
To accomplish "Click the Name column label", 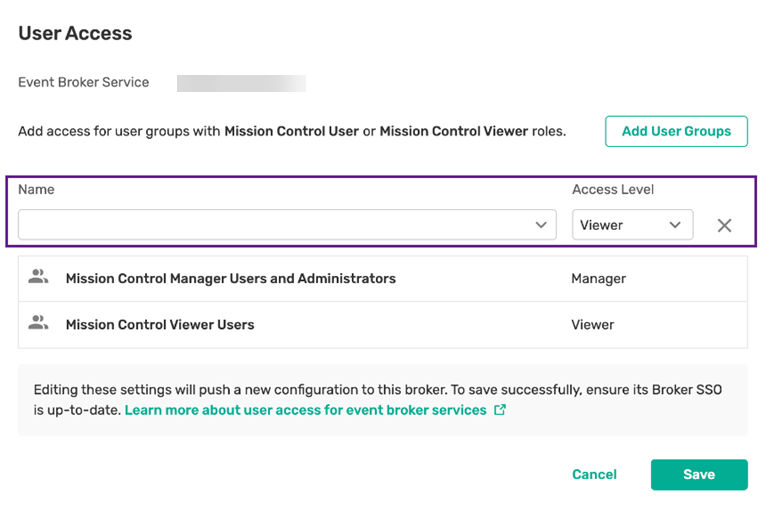I will [36, 189].
